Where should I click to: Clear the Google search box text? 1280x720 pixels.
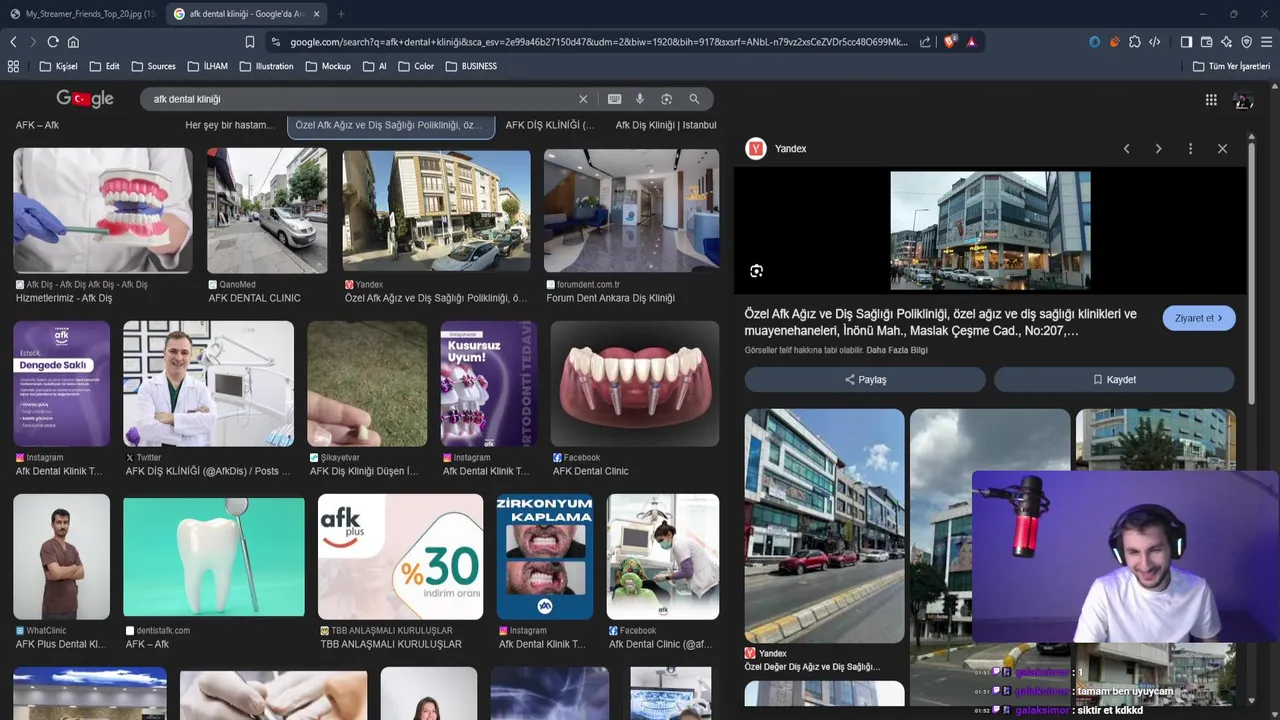pyautogui.click(x=583, y=99)
